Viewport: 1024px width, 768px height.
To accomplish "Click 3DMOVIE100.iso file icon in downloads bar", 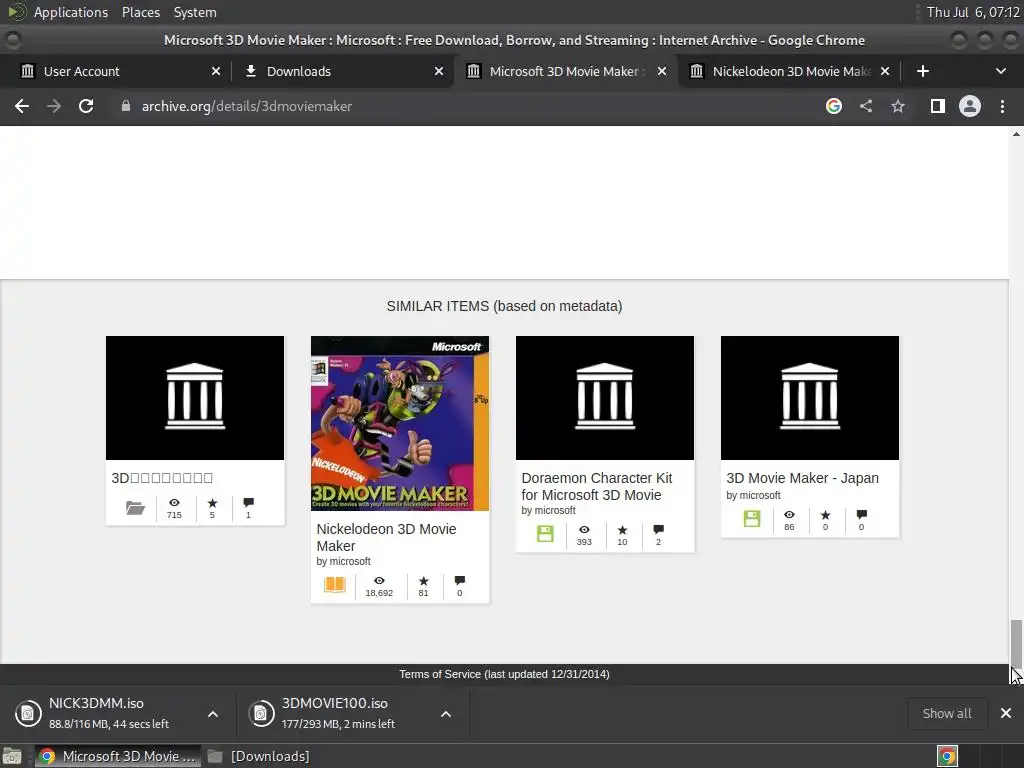I will click(x=261, y=713).
